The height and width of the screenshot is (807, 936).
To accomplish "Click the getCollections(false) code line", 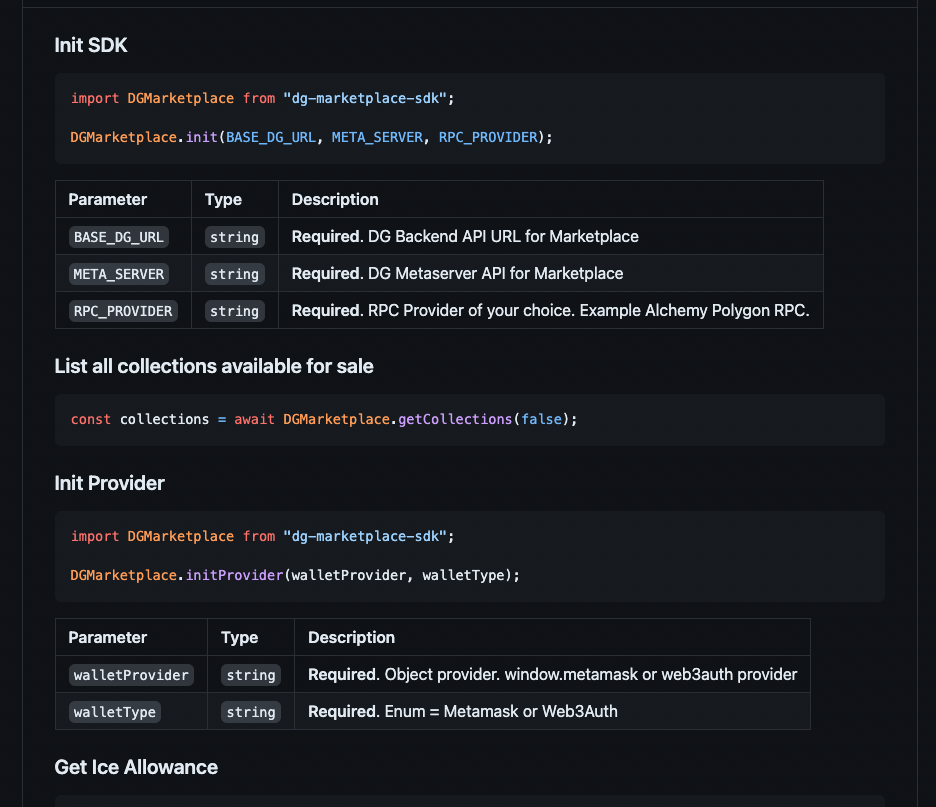I will click(324, 420).
